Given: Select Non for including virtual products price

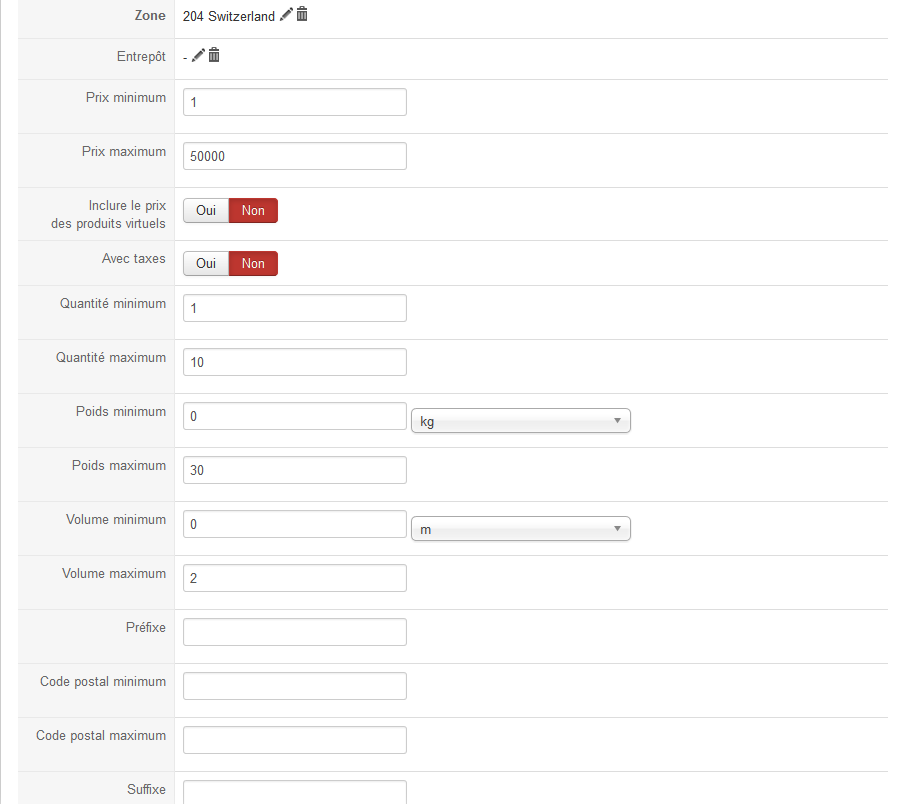Looking at the screenshot, I should click(253, 210).
